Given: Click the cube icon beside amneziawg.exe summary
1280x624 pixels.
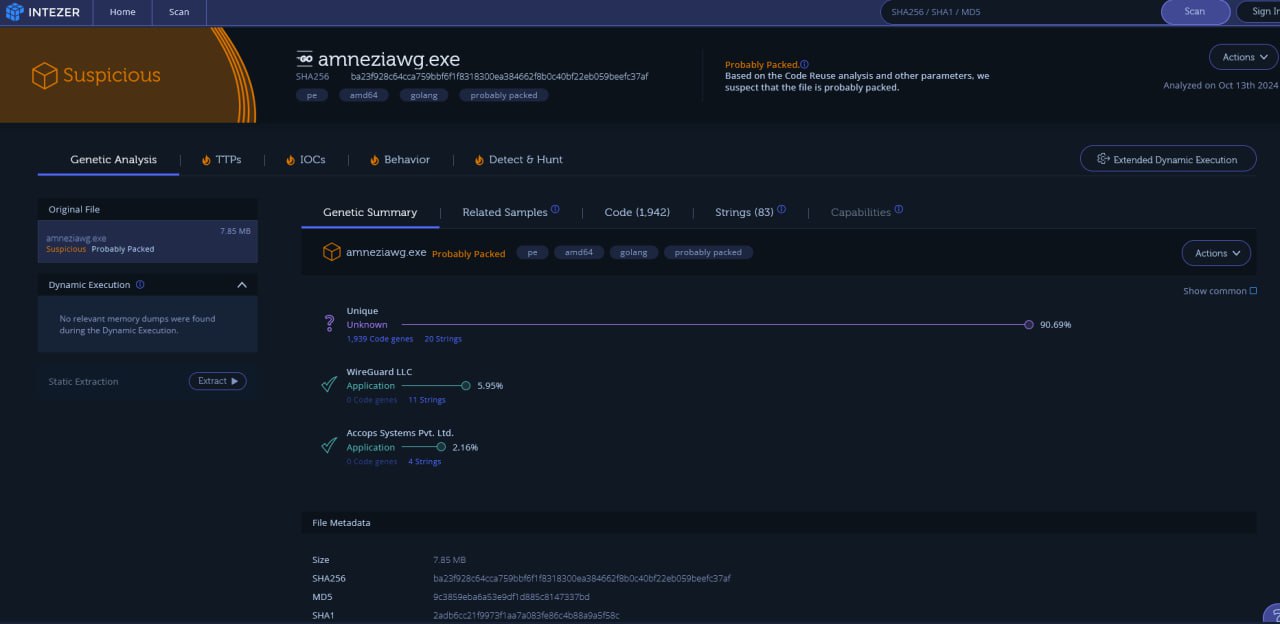Looking at the screenshot, I should coord(331,253).
